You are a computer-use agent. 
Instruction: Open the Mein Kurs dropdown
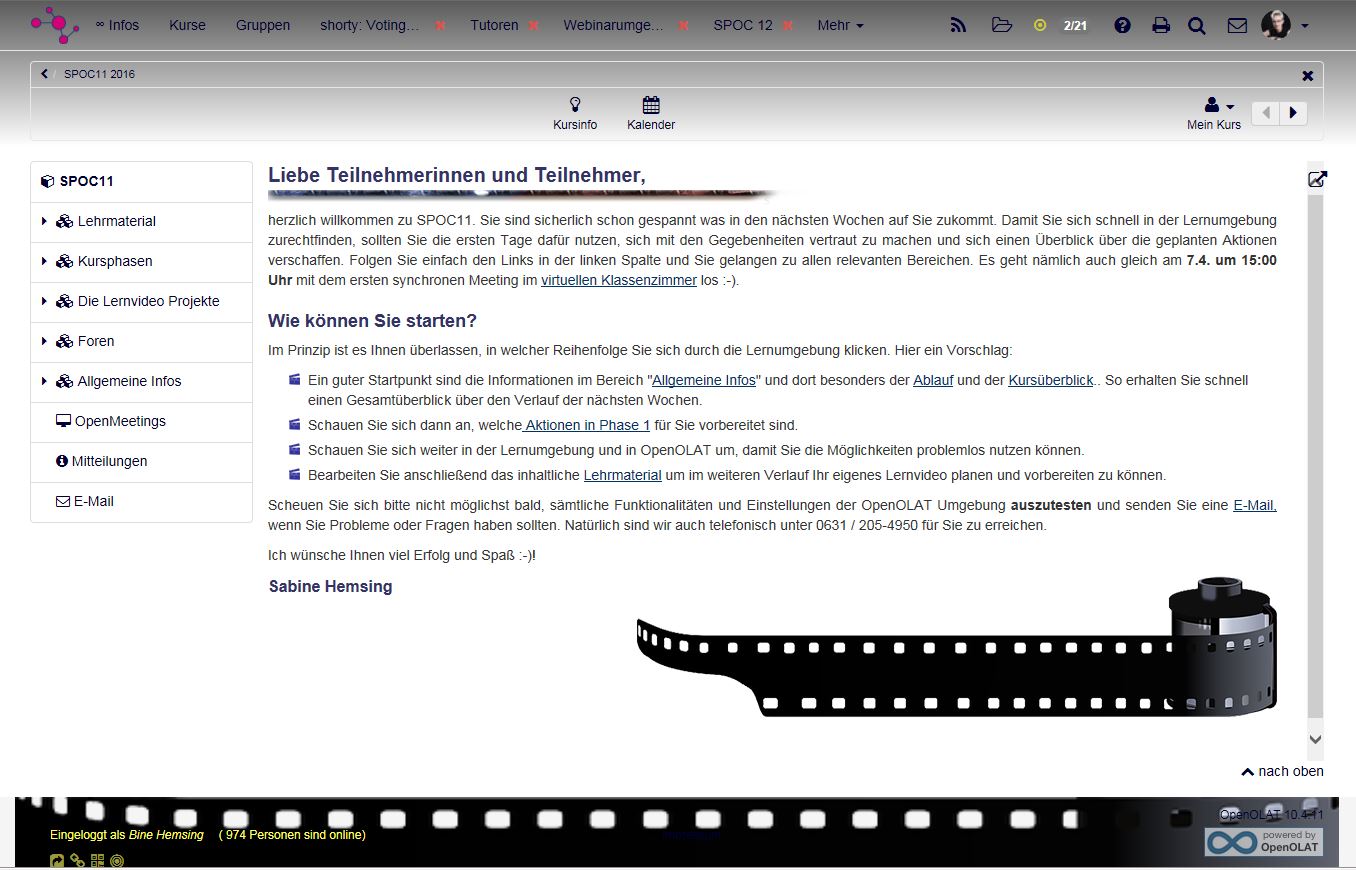click(x=1216, y=113)
